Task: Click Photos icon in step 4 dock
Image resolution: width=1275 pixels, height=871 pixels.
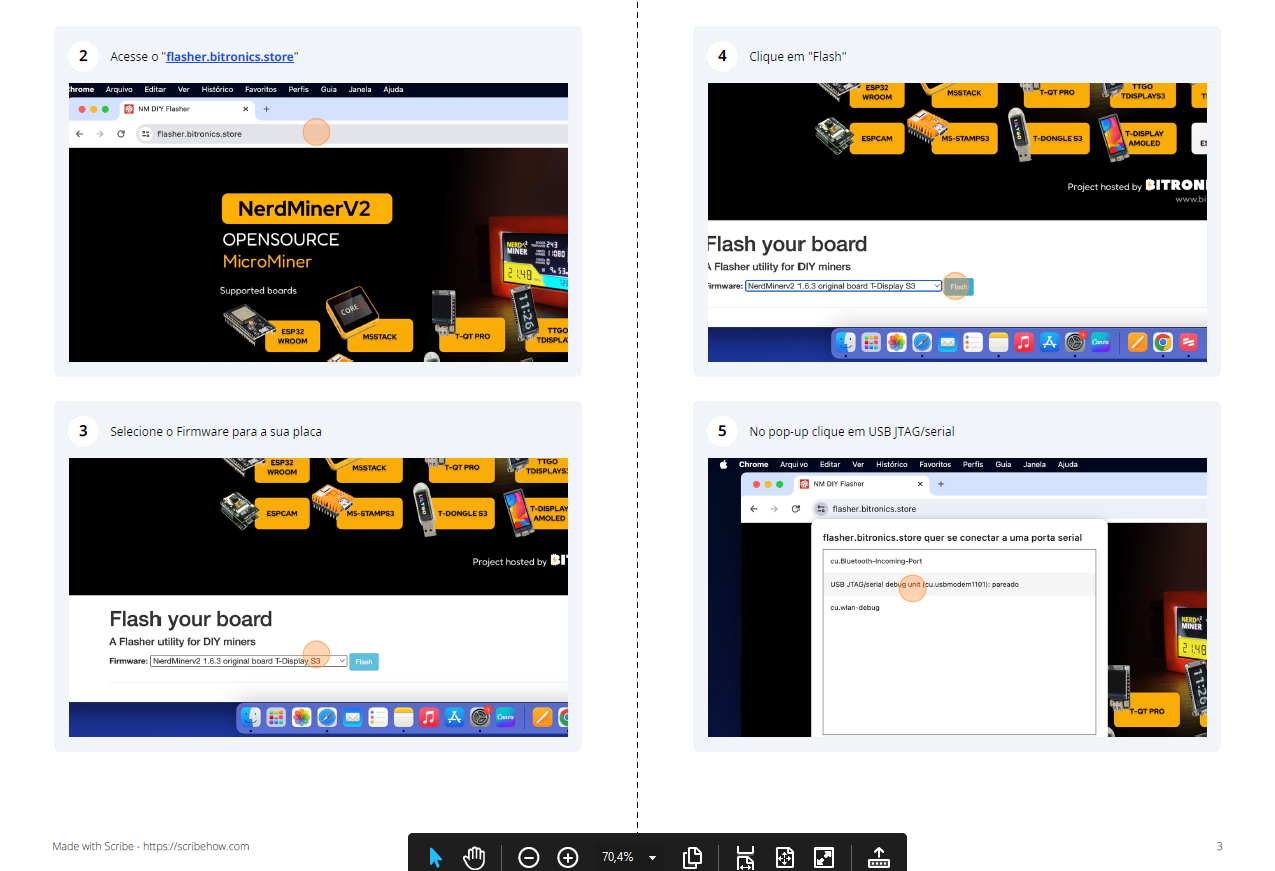Action: click(x=897, y=342)
